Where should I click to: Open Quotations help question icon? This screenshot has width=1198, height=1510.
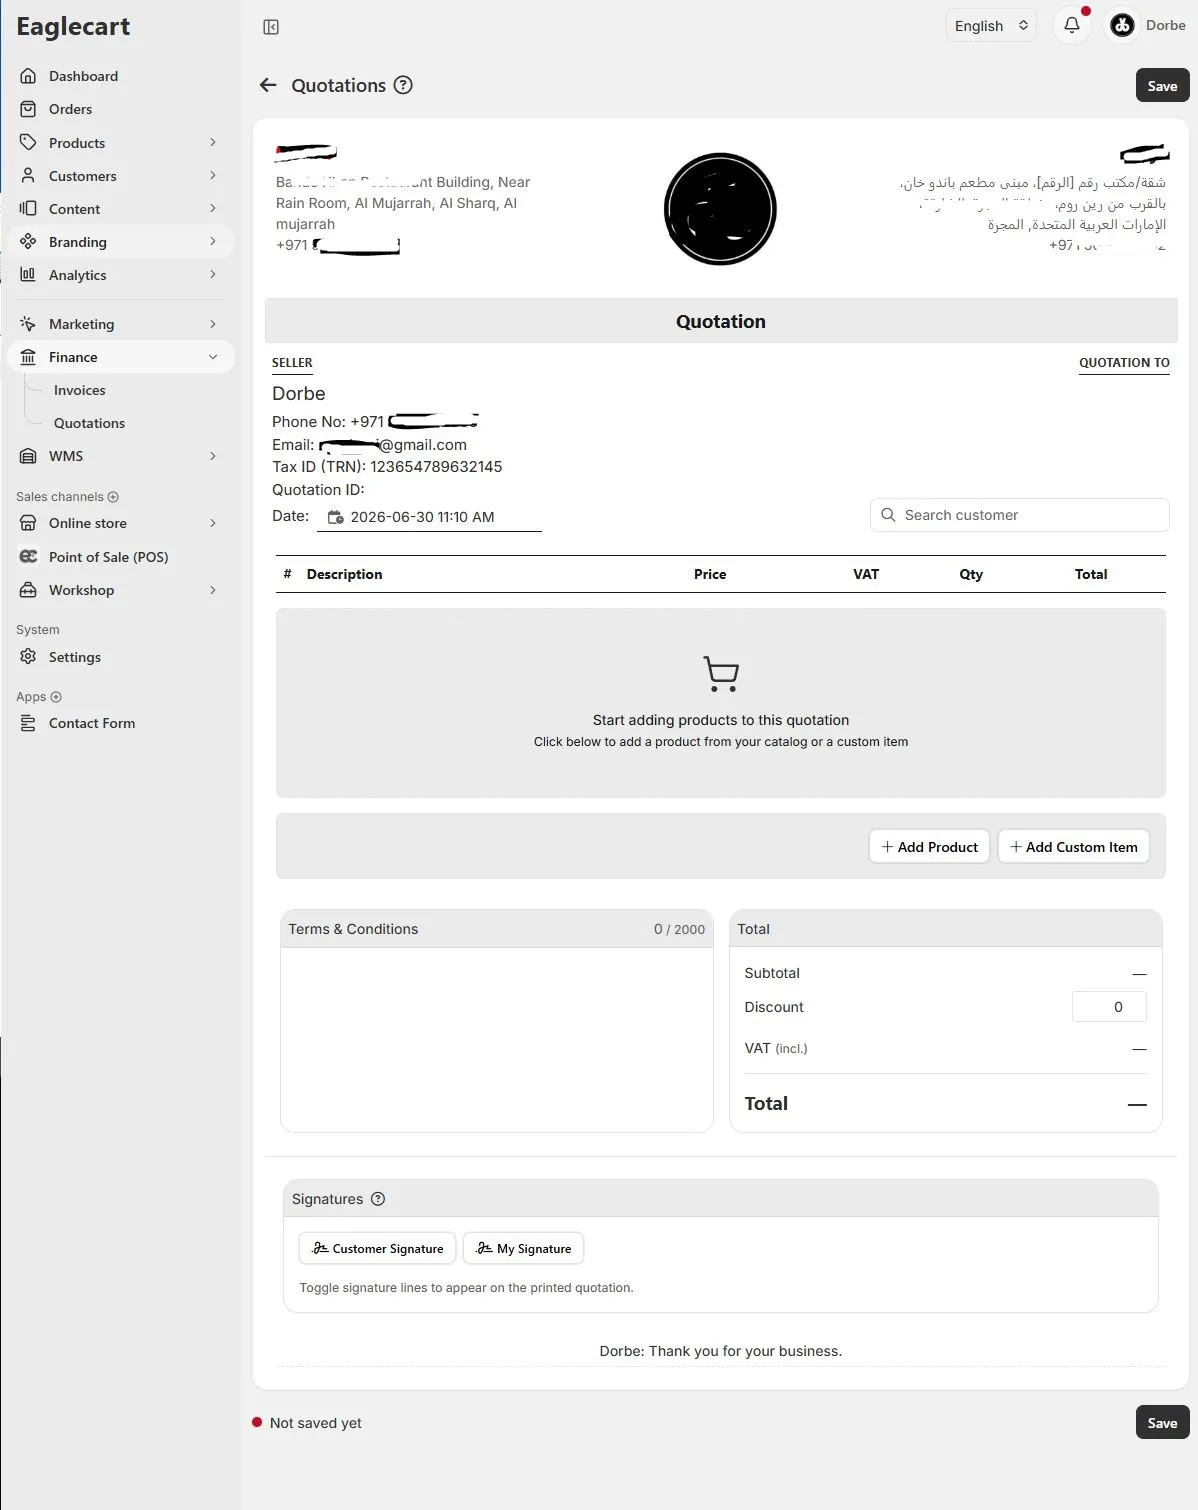pyautogui.click(x=403, y=85)
